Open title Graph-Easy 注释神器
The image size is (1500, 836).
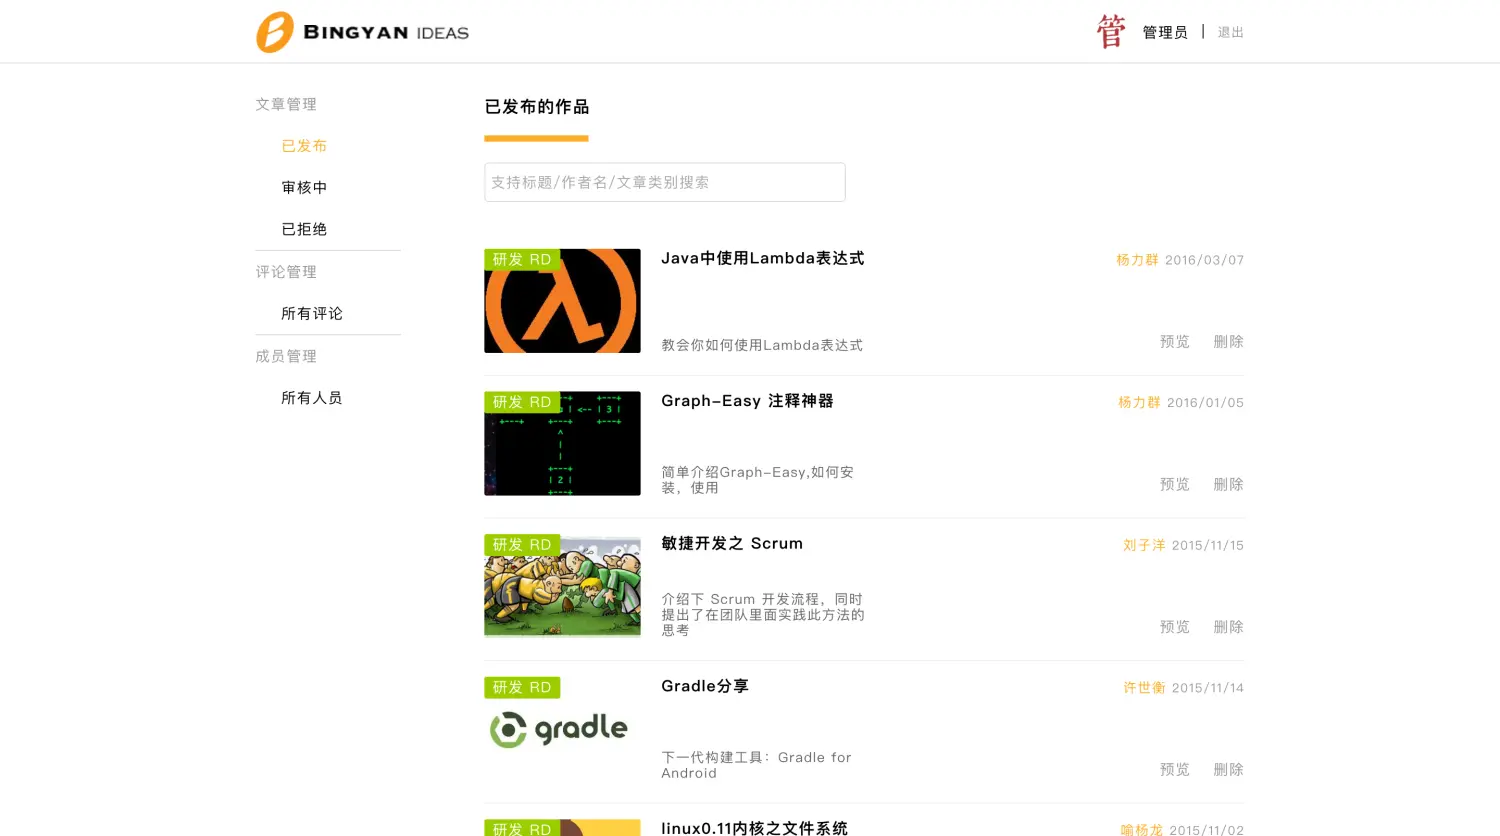pos(747,401)
